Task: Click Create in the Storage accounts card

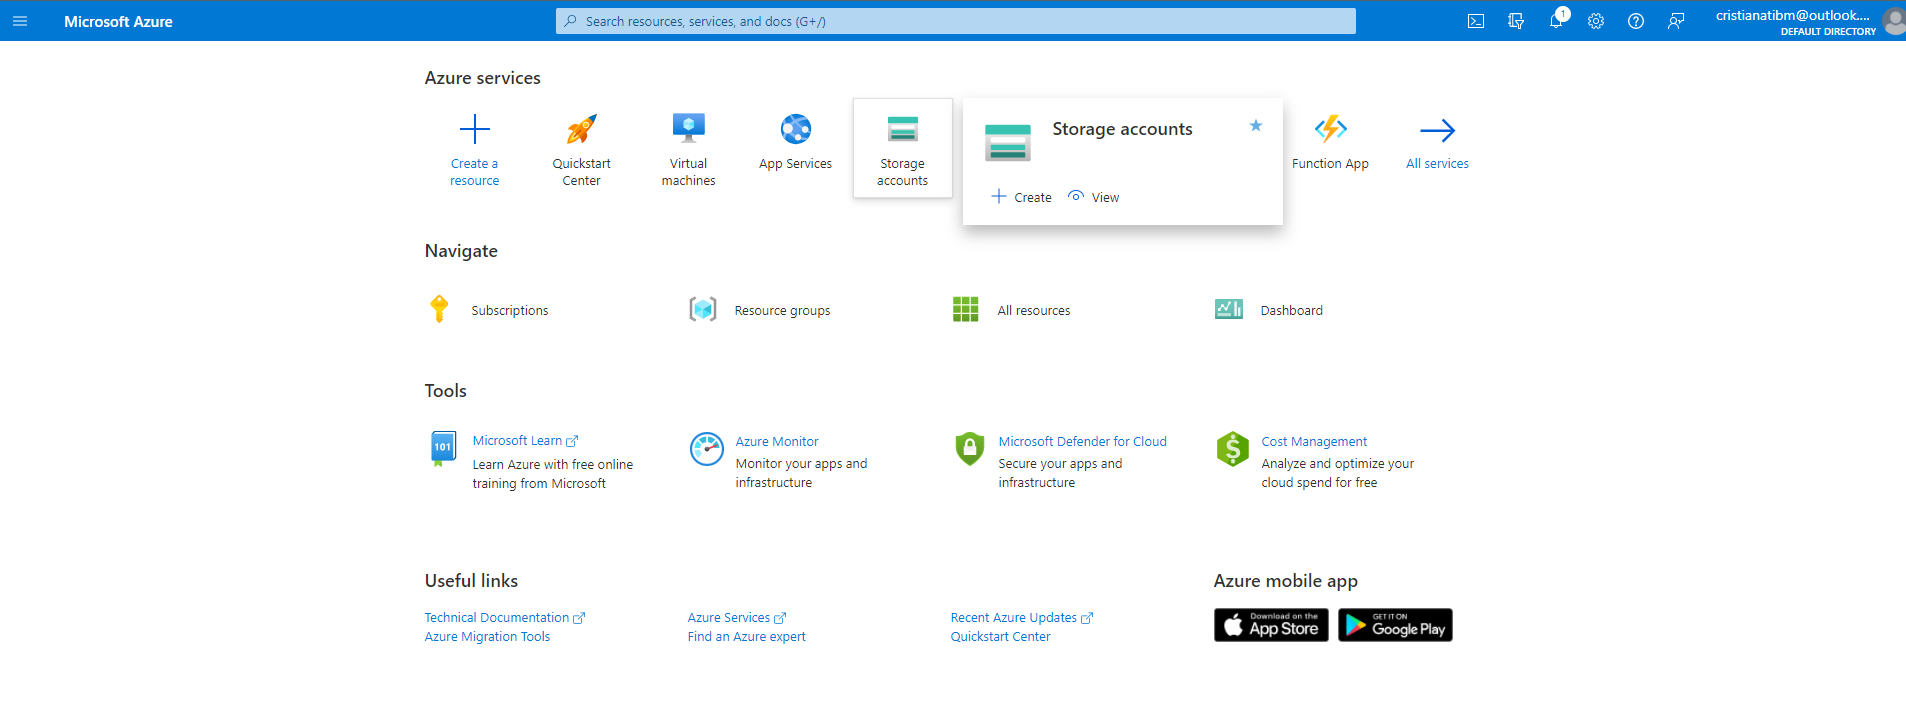Action: pos(1022,197)
